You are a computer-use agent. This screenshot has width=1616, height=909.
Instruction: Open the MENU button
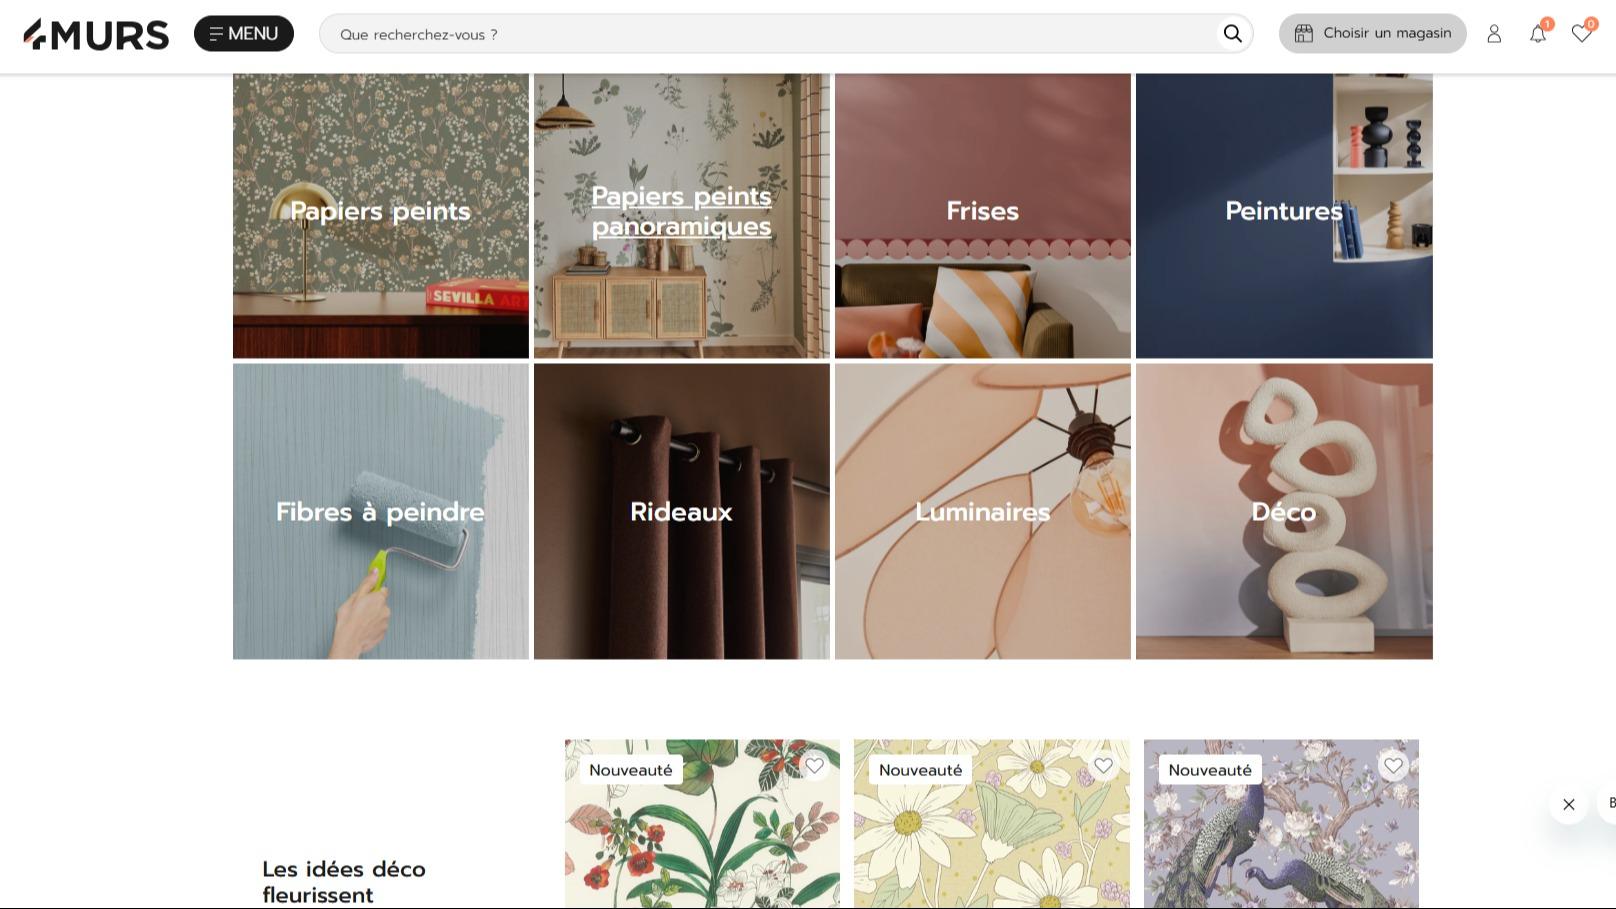[x=244, y=34]
